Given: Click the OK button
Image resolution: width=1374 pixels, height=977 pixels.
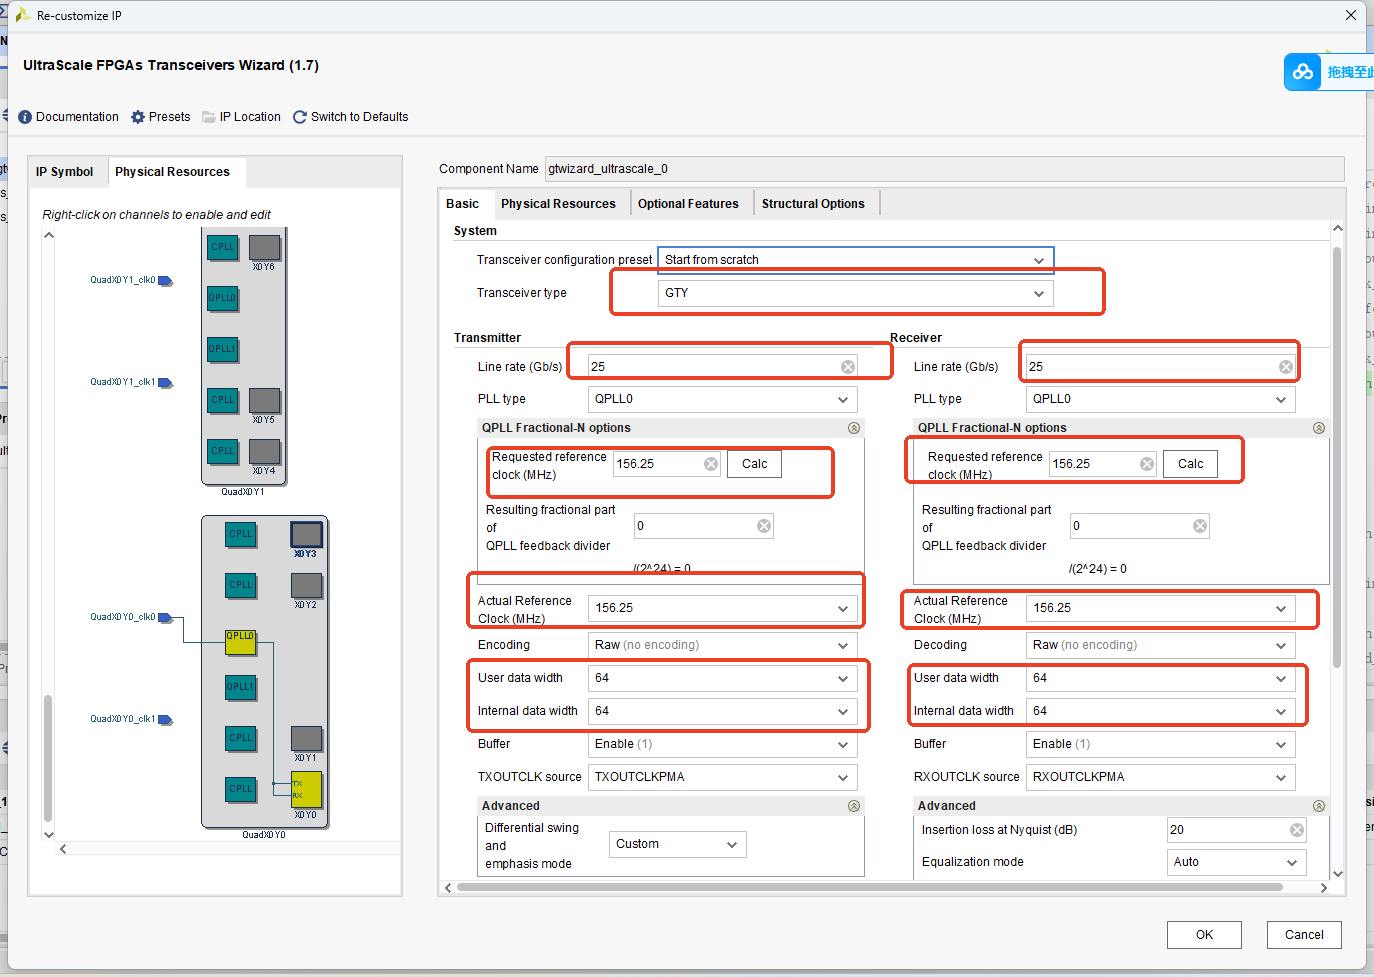Looking at the screenshot, I should point(1204,935).
